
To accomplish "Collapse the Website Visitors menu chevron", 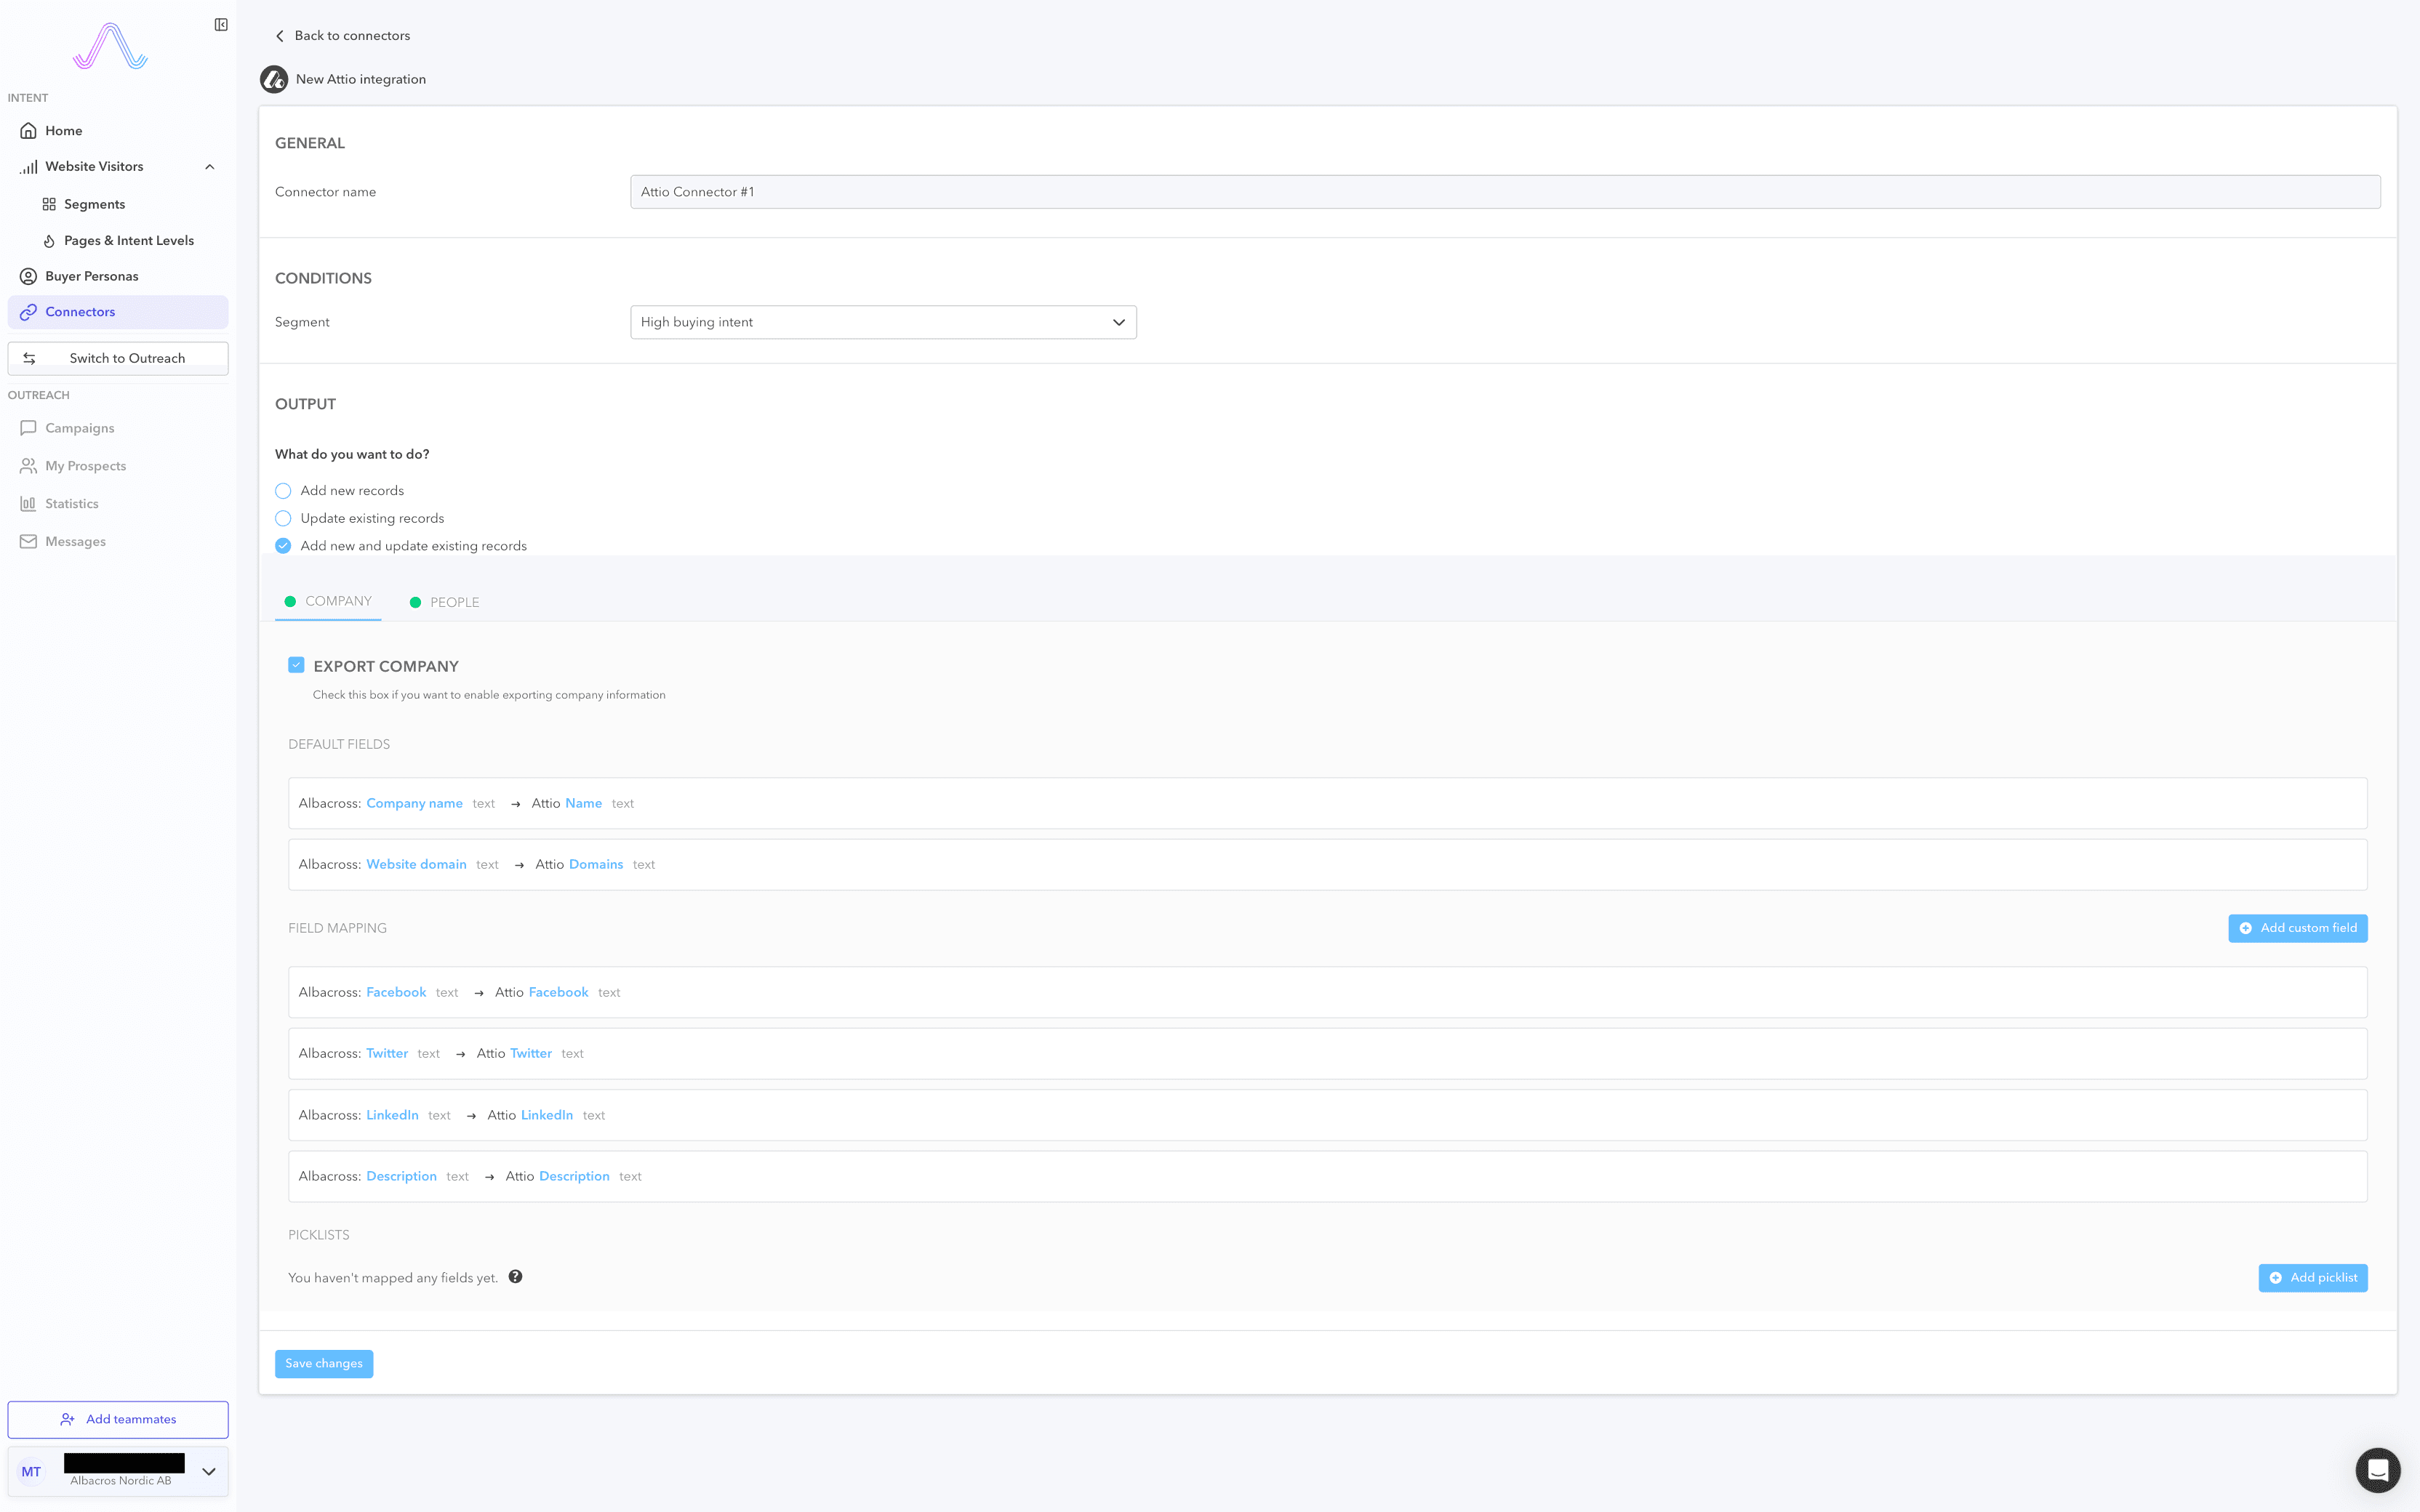I will 210,167.
